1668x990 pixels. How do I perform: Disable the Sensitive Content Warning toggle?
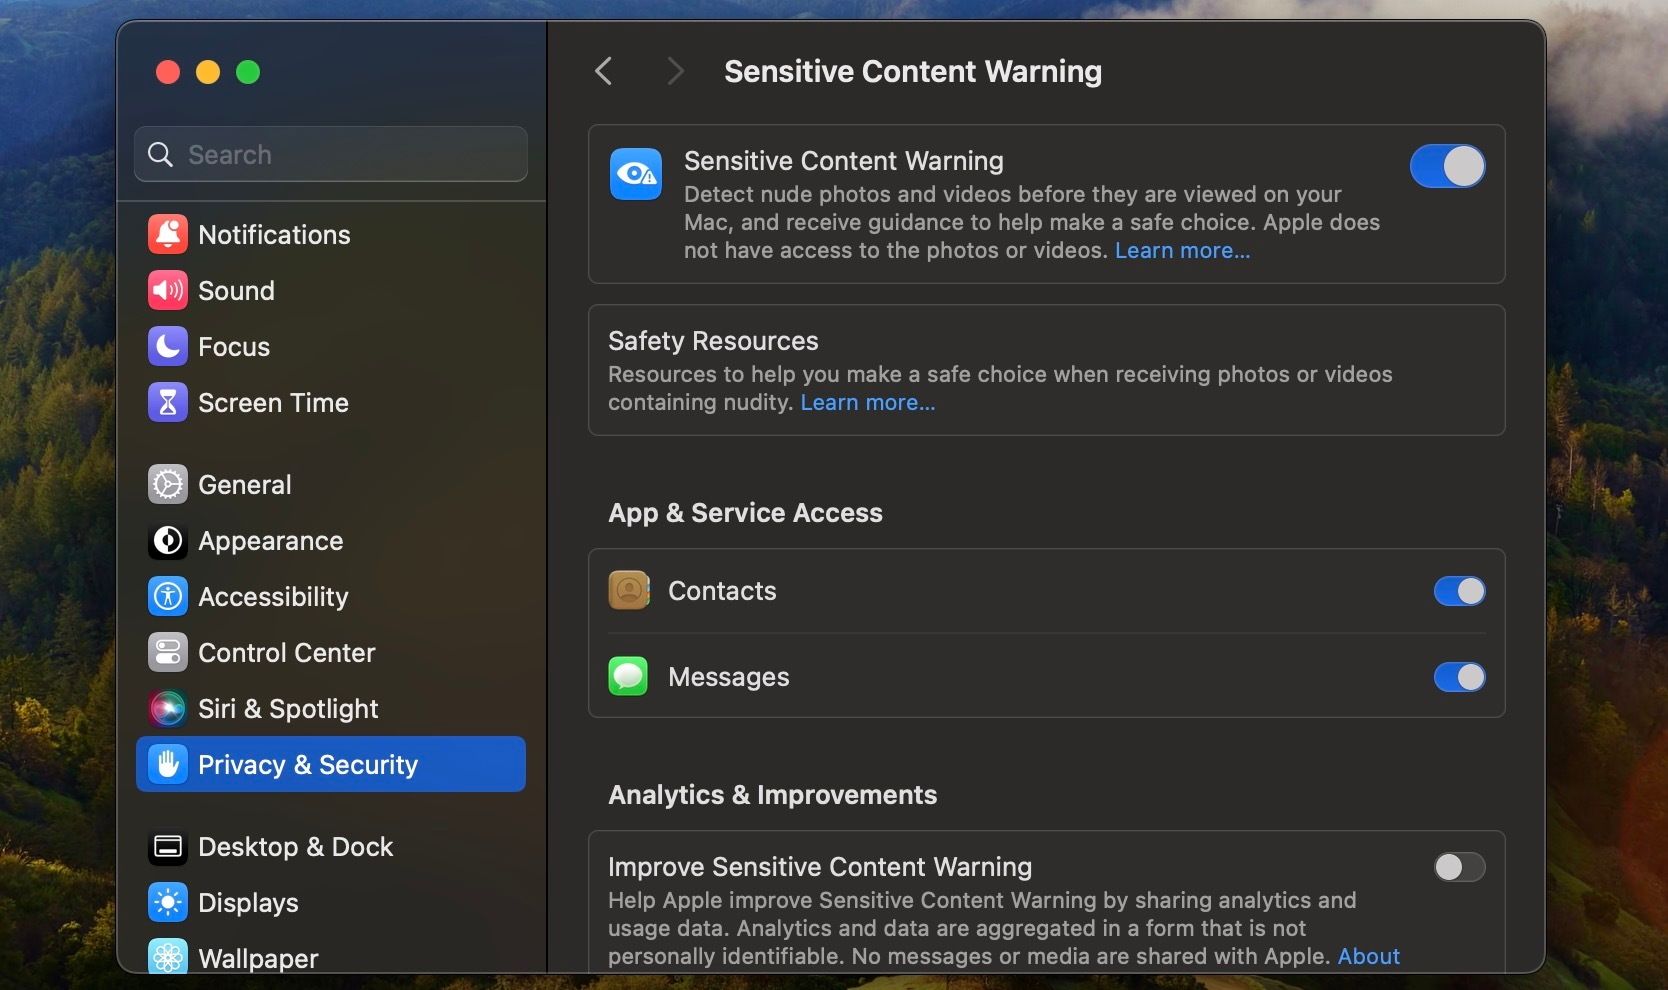(x=1447, y=166)
